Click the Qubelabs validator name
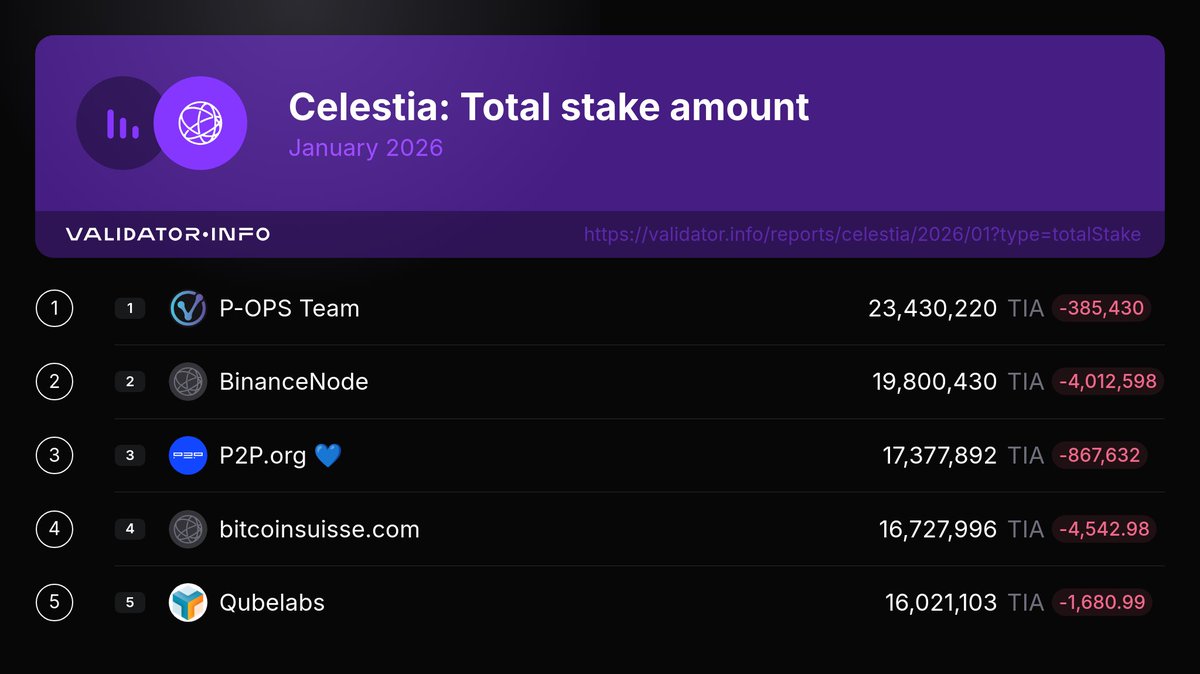 272,603
